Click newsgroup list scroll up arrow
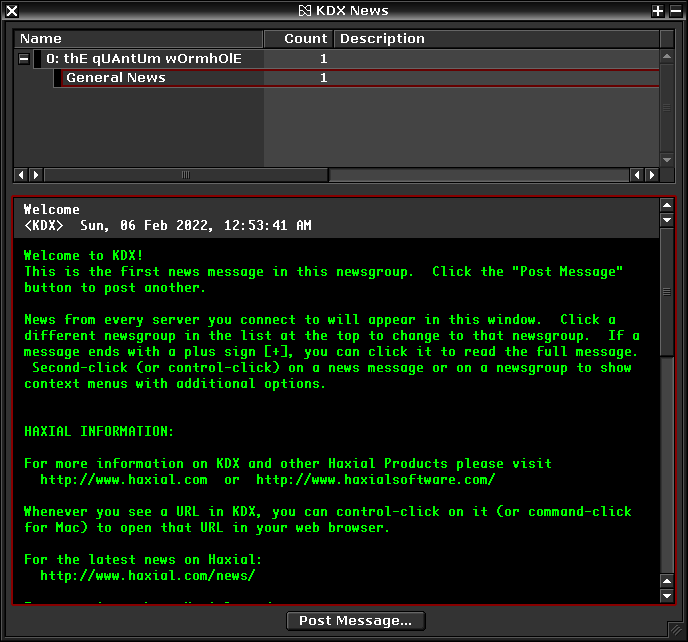 pyautogui.click(x=667, y=56)
